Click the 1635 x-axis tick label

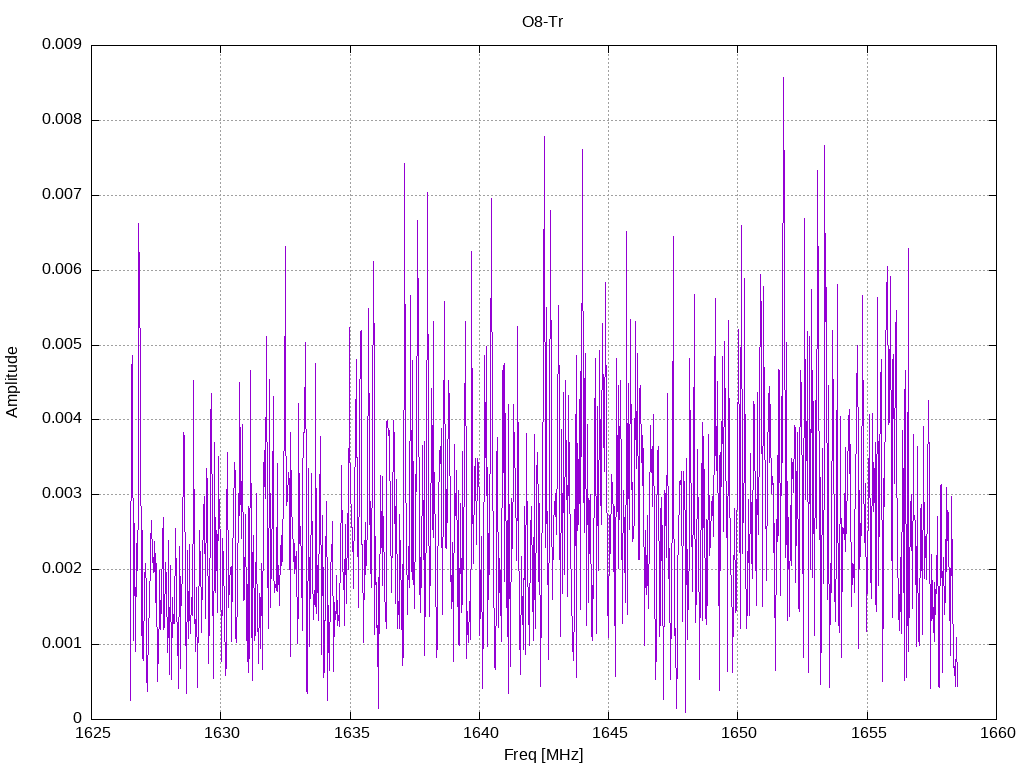pyautogui.click(x=351, y=733)
